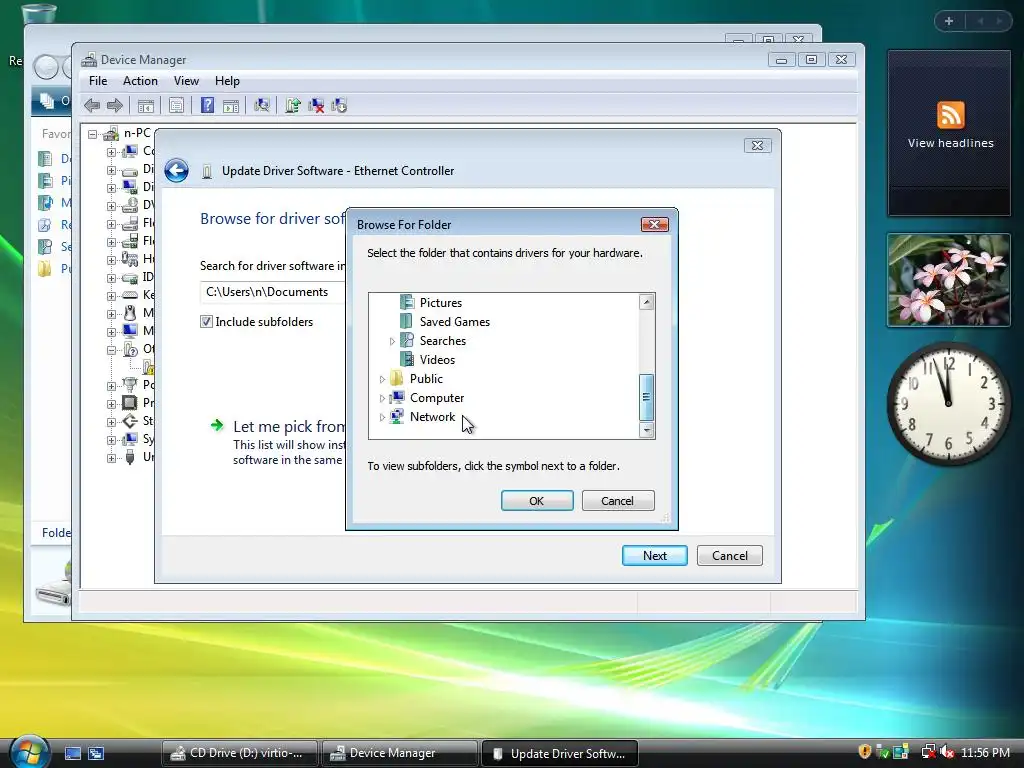The height and width of the screenshot is (768, 1024).
Task: Open the View menu in Device Manager
Action: point(186,81)
